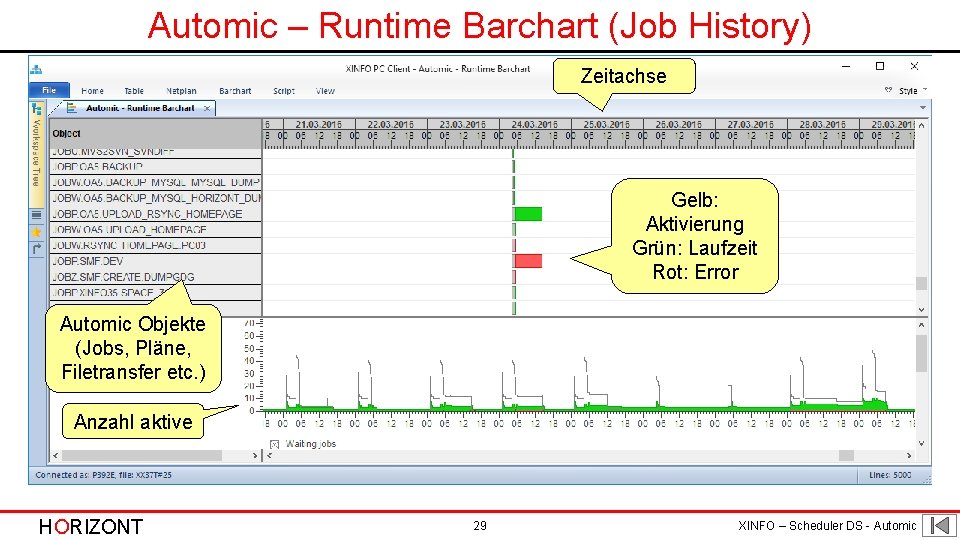Click the red error bar for JOBP.SMF.DEV

[x=528, y=261]
